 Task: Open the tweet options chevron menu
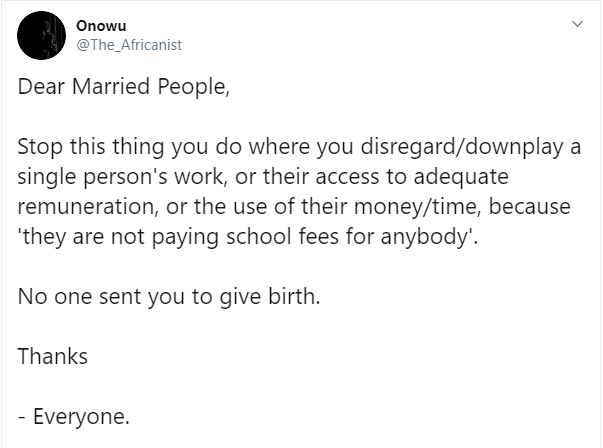tap(578, 24)
